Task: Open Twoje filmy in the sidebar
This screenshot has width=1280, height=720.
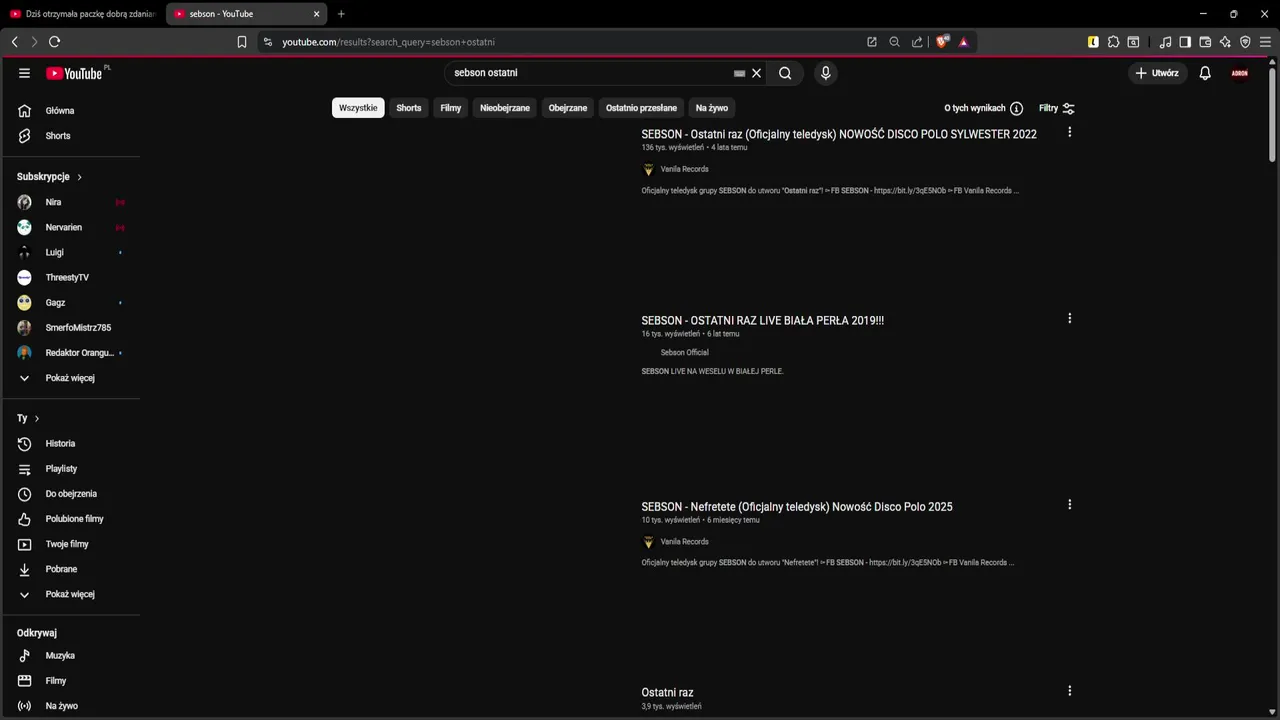Action: (70, 544)
